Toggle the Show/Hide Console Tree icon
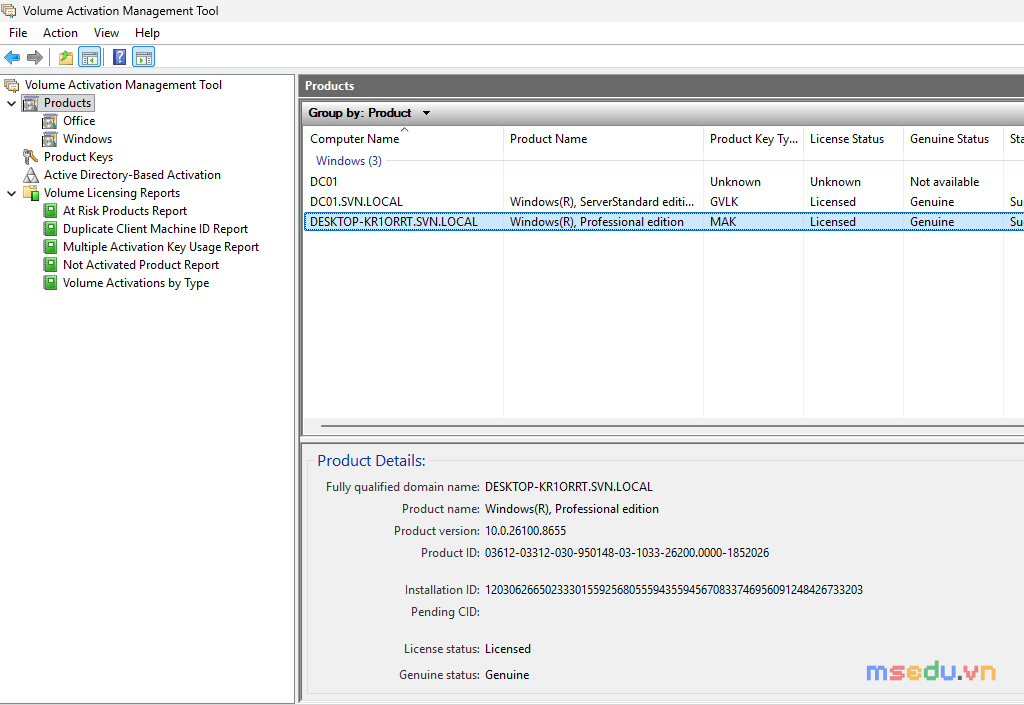 click(x=89, y=57)
